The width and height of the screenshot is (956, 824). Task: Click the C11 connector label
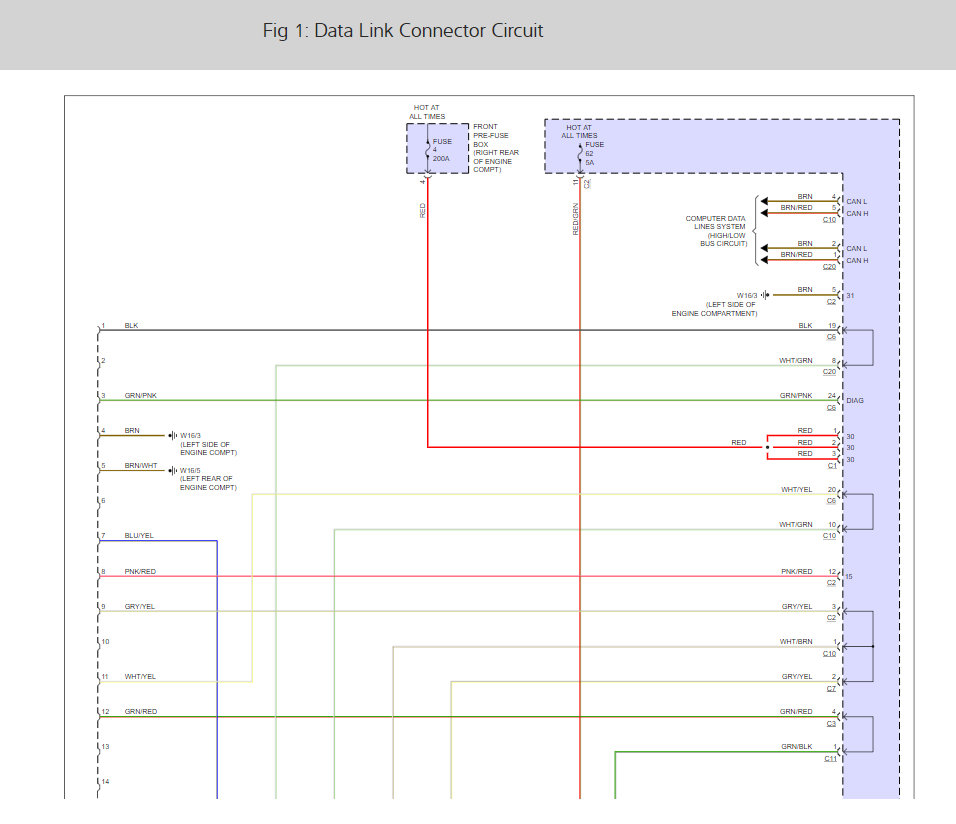point(830,759)
